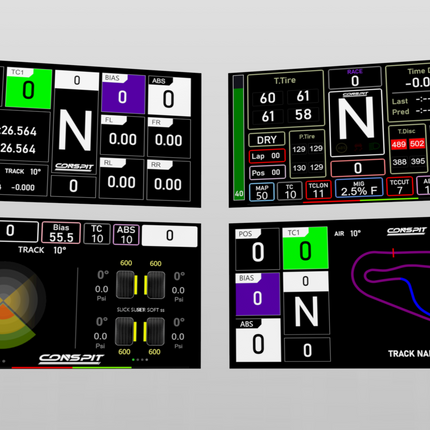Click the dim indicator icons under the framed N

click(x=357, y=147)
